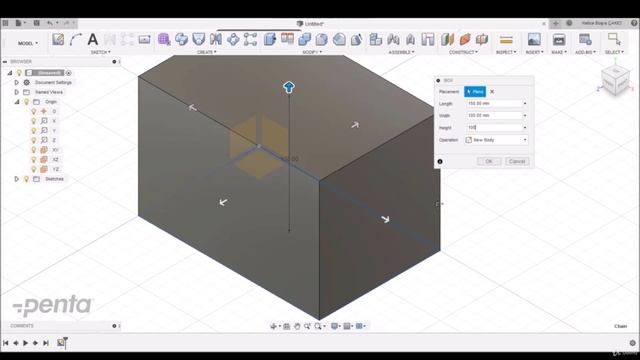Select the sketch Text tool icon
Screen dimensions: 640x360
point(93,39)
